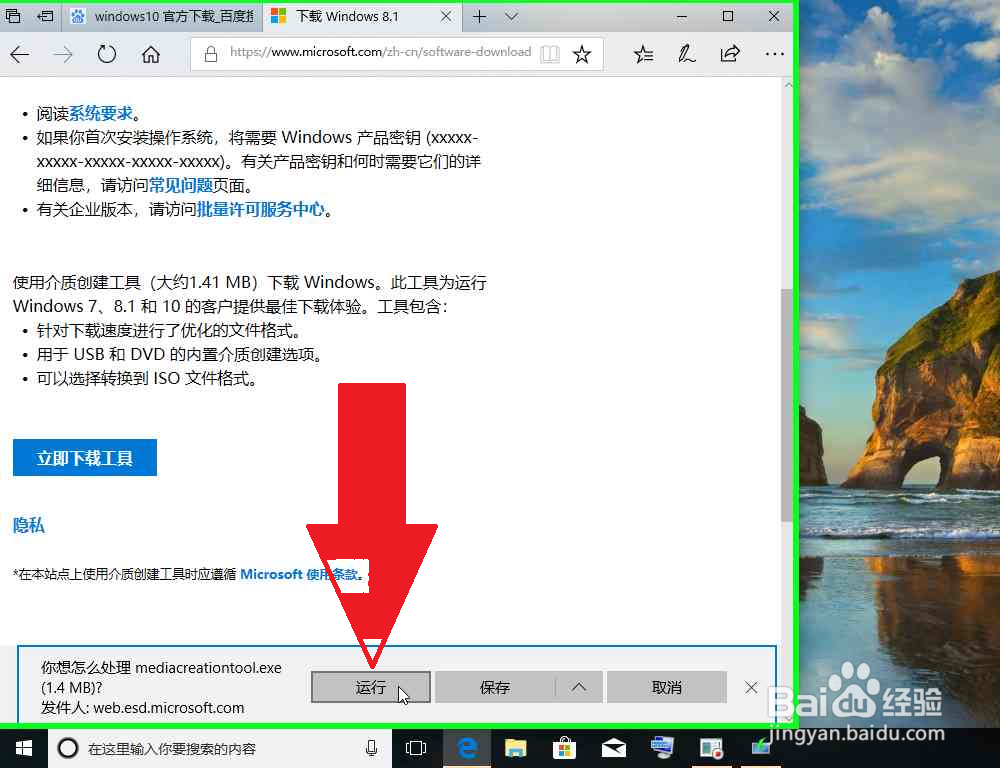This screenshot has height=768, width=1000.
Task: Click 取消 to cancel the download
Action: click(x=666, y=687)
